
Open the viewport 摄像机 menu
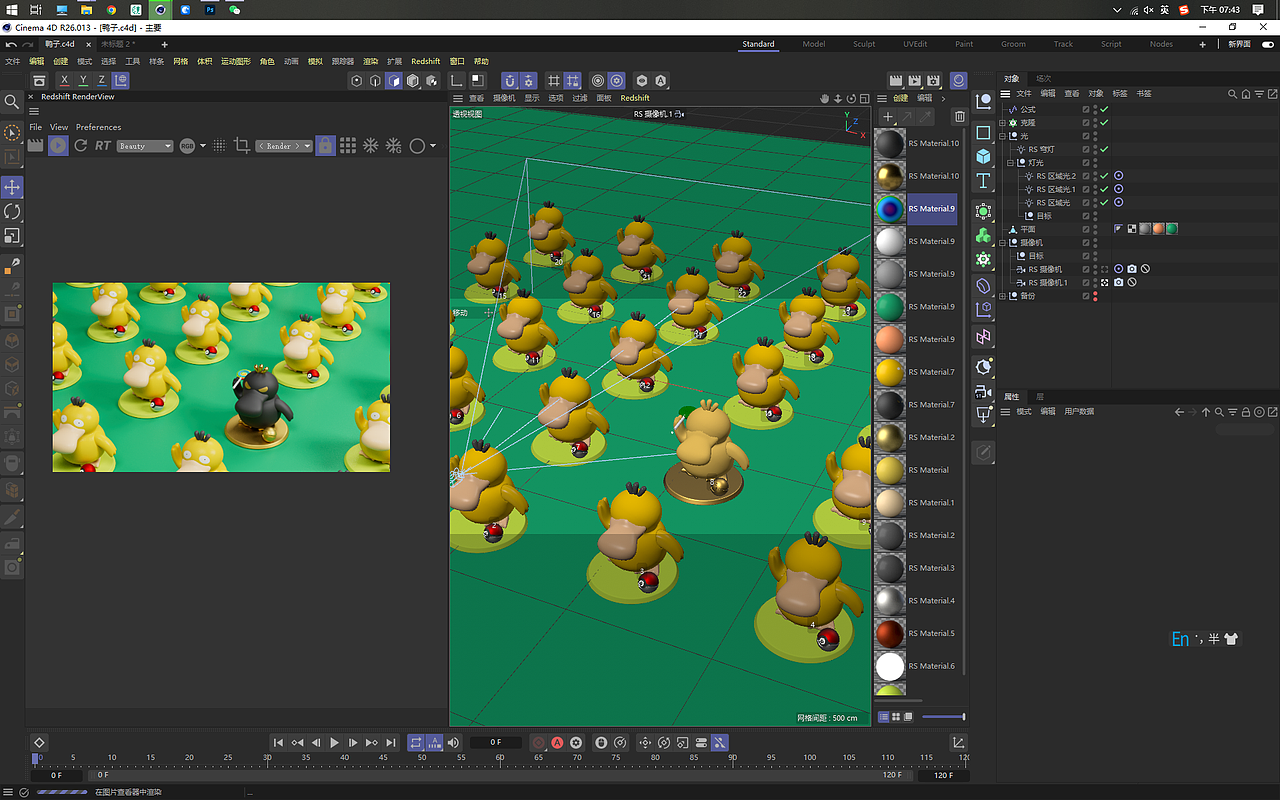pyautogui.click(x=505, y=98)
